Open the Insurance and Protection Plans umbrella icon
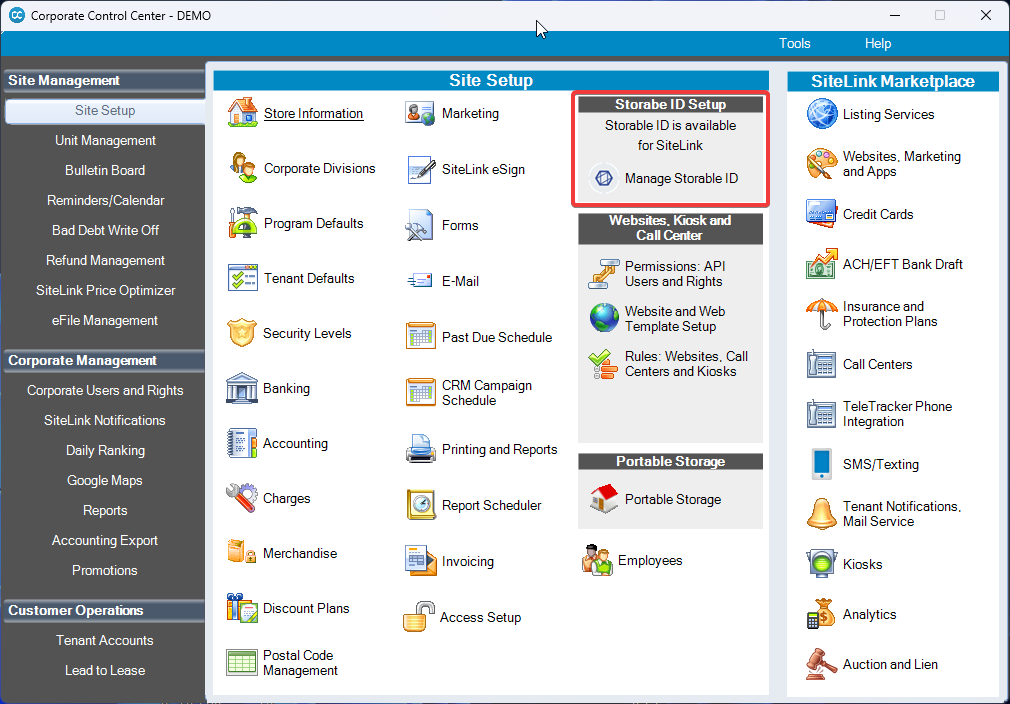Viewport: 1010px width, 704px height. coord(822,314)
